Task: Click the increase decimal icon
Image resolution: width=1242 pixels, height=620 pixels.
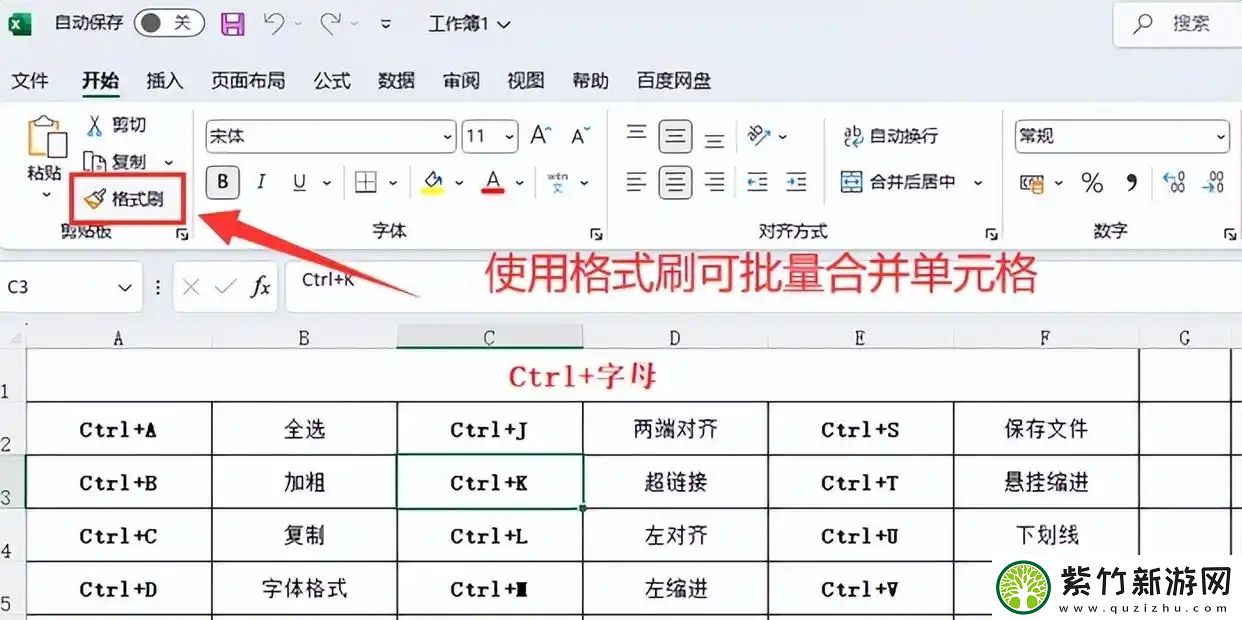Action: 1174,183
